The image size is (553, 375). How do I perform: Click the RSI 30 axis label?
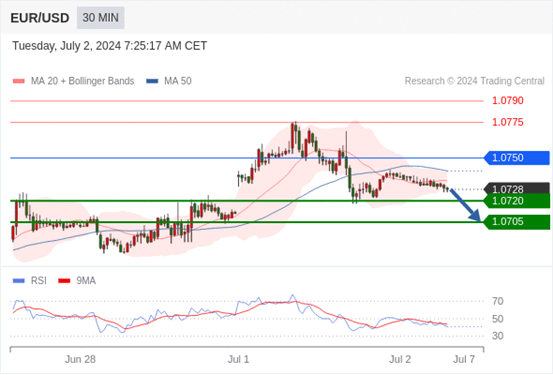[498, 336]
